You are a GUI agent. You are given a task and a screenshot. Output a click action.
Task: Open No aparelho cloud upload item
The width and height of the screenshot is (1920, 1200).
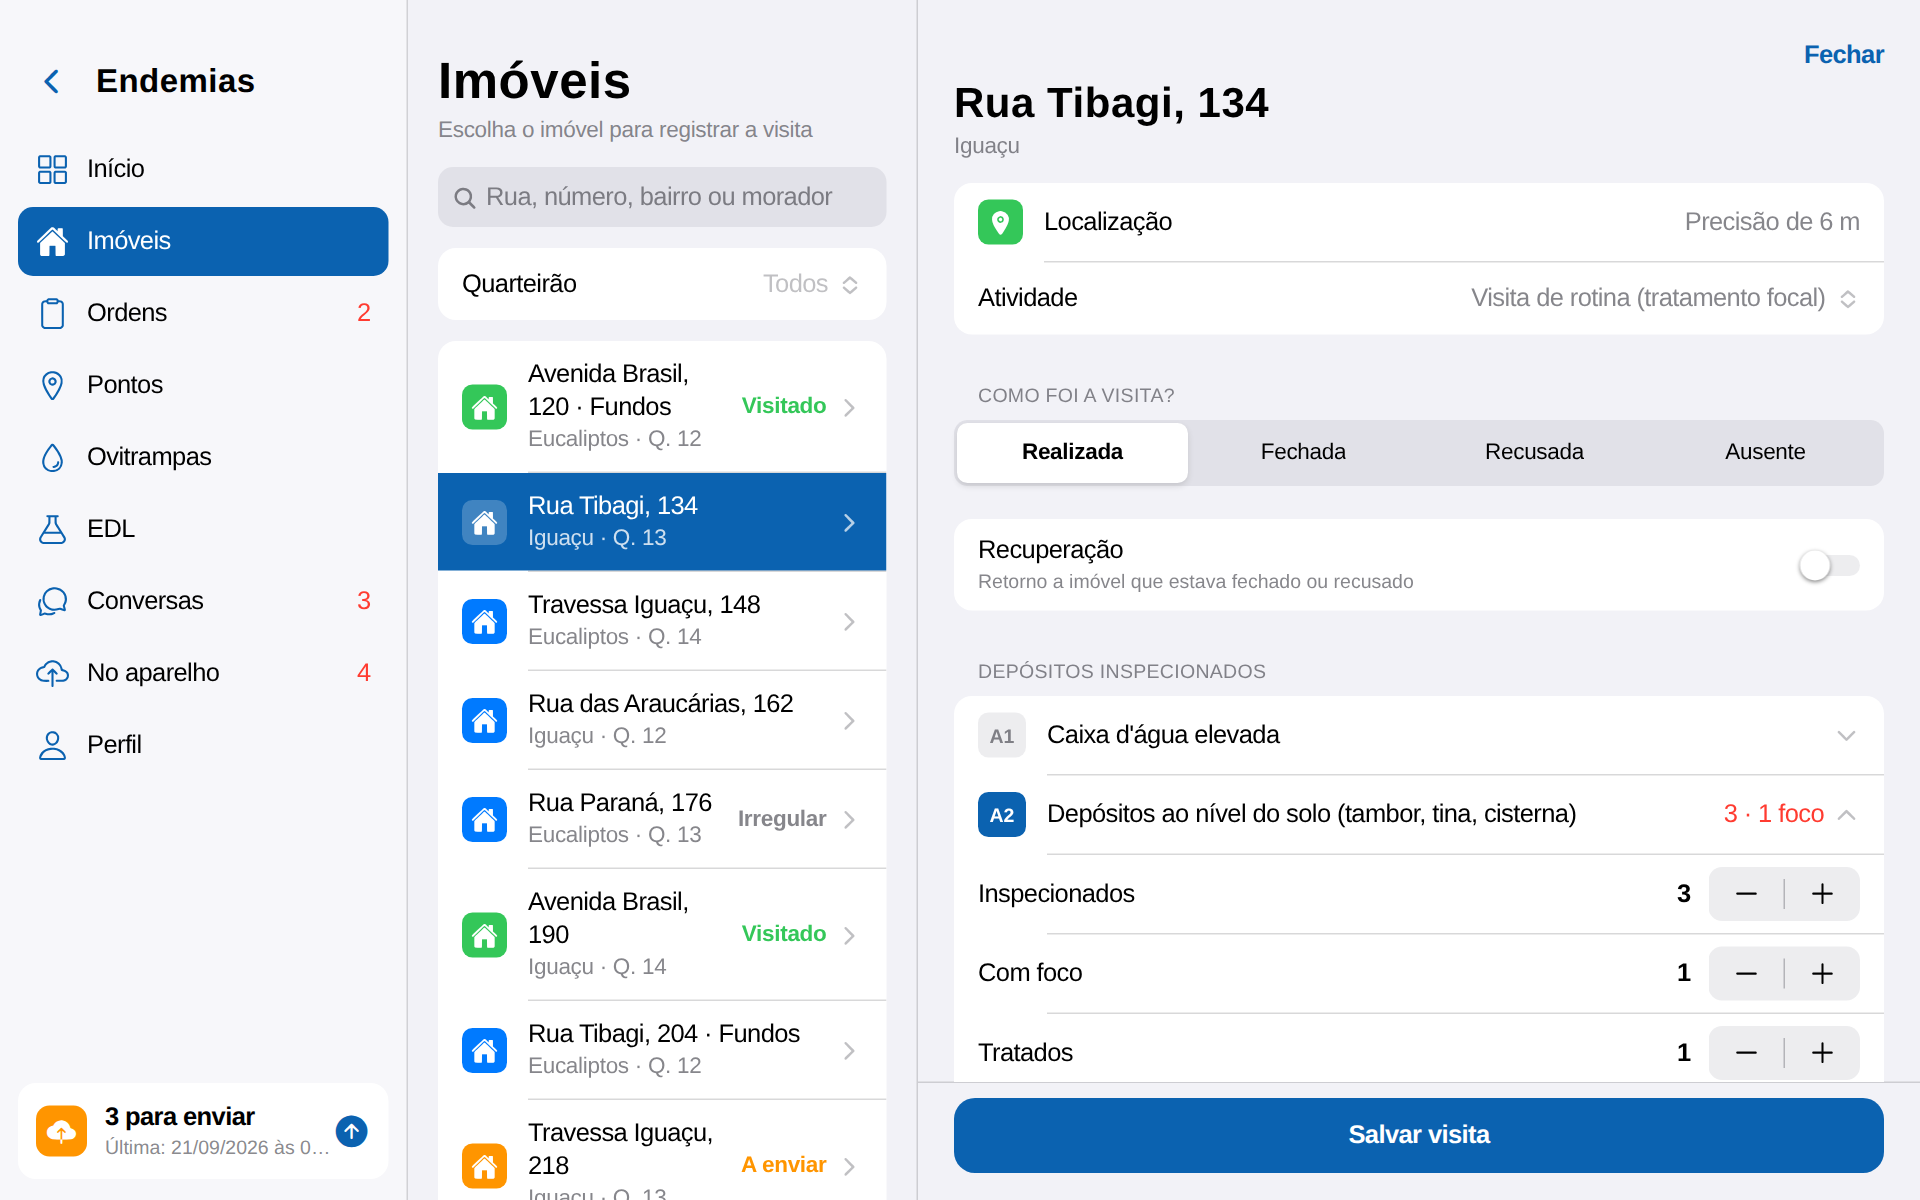203,673
